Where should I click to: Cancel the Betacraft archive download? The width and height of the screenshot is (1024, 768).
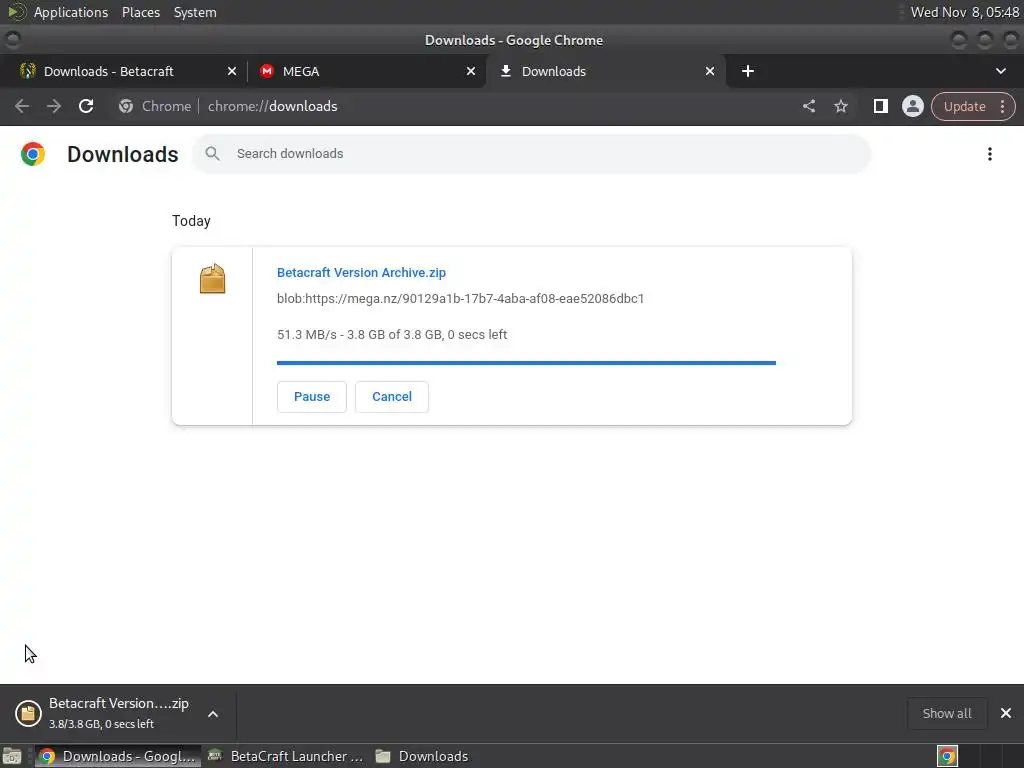392,397
